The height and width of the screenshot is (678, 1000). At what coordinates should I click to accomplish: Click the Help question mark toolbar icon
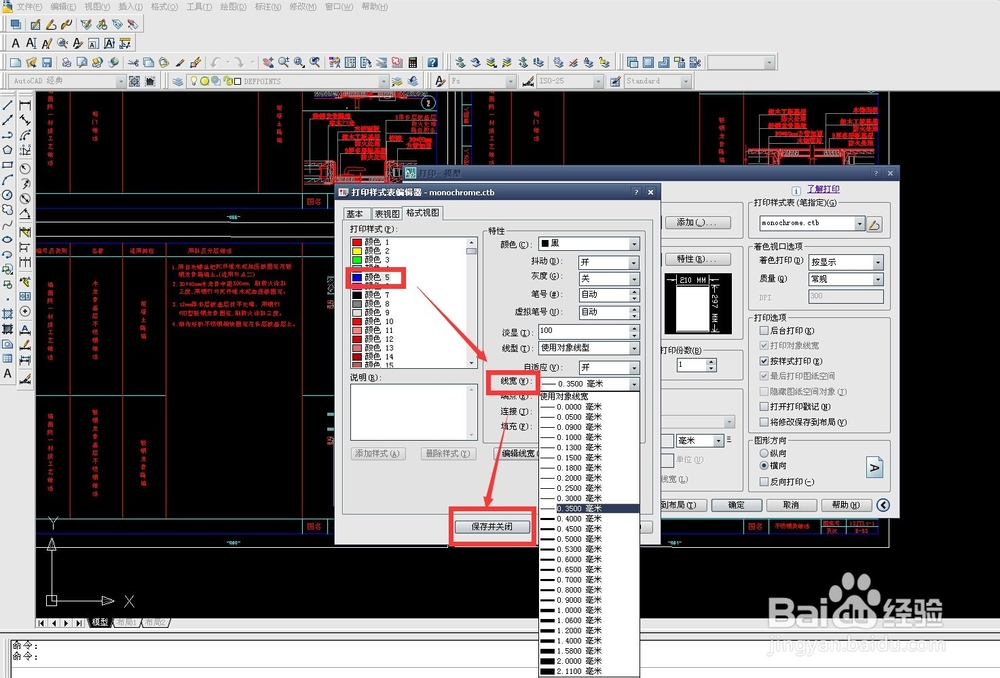[432, 62]
